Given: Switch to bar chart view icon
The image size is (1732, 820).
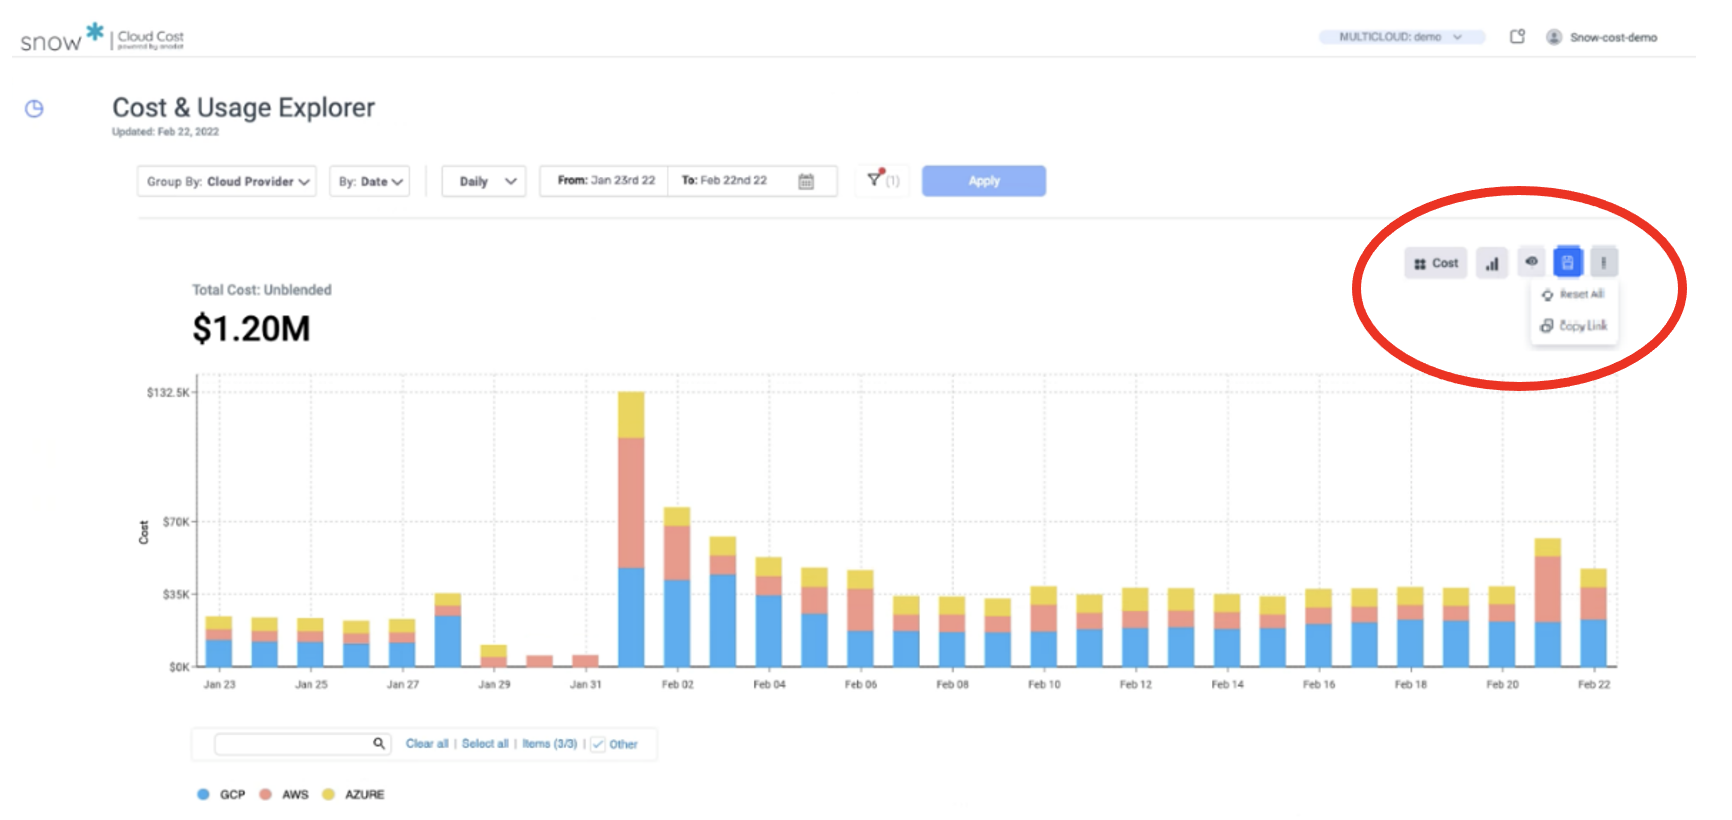Looking at the screenshot, I should tap(1492, 263).
